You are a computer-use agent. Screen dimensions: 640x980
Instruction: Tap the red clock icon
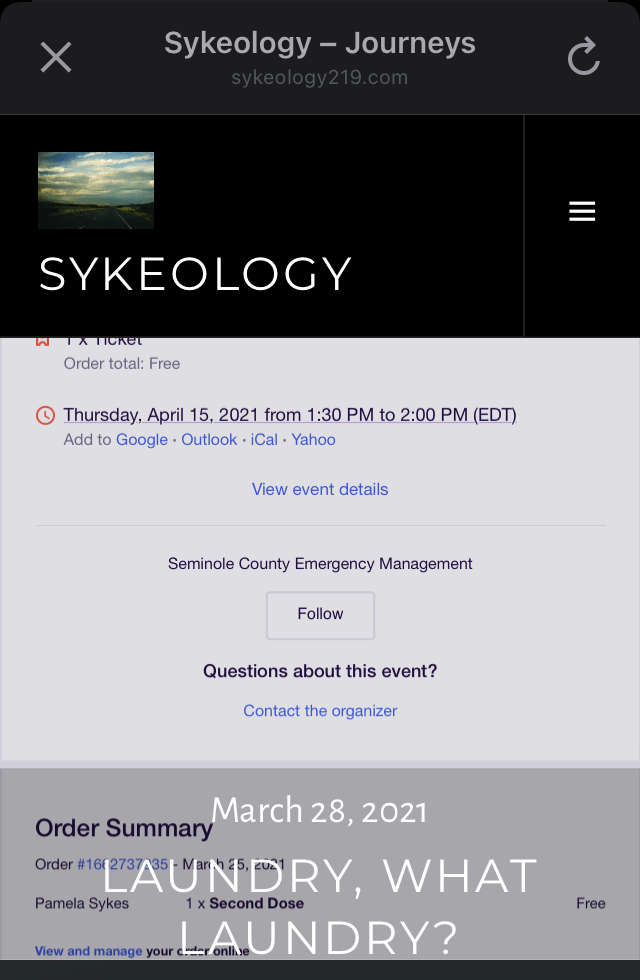click(x=45, y=415)
